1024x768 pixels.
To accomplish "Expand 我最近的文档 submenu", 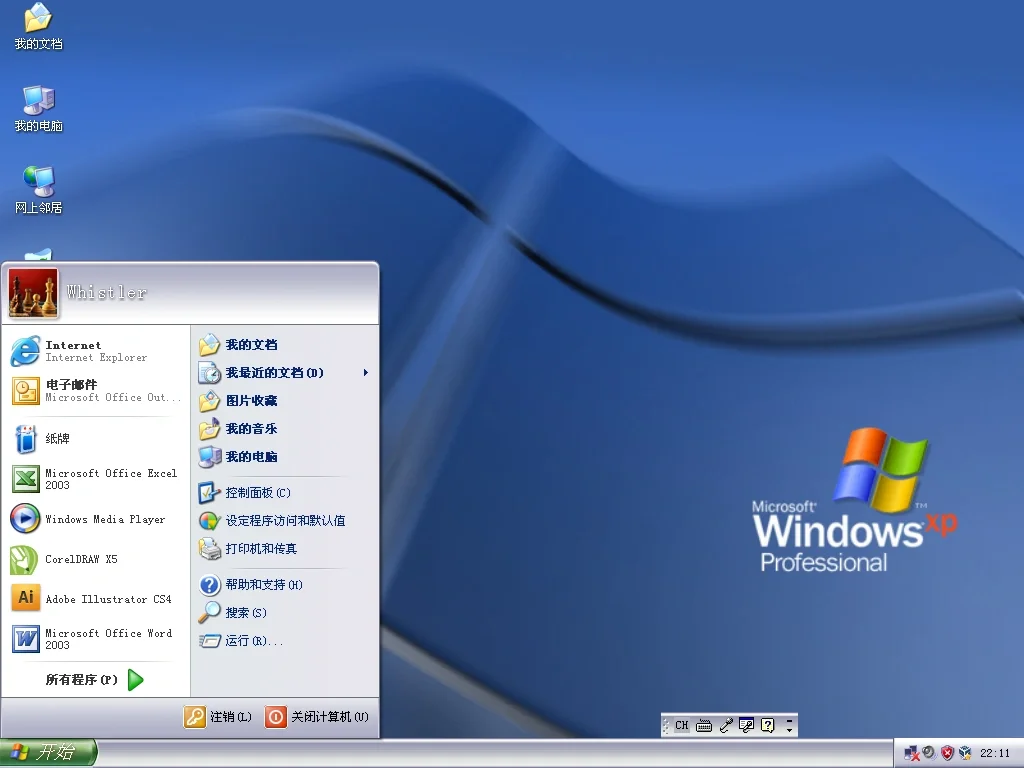I will [262, 373].
